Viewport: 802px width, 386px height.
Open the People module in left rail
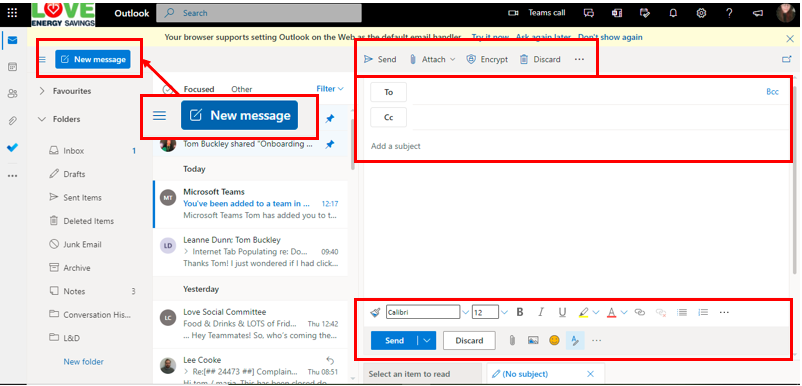(12, 94)
